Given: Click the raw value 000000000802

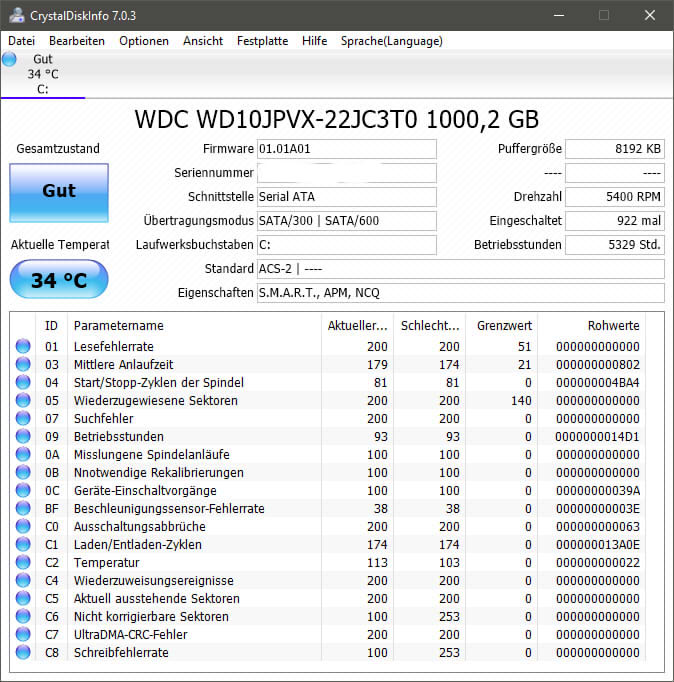Looking at the screenshot, I should pyautogui.click(x=598, y=364).
